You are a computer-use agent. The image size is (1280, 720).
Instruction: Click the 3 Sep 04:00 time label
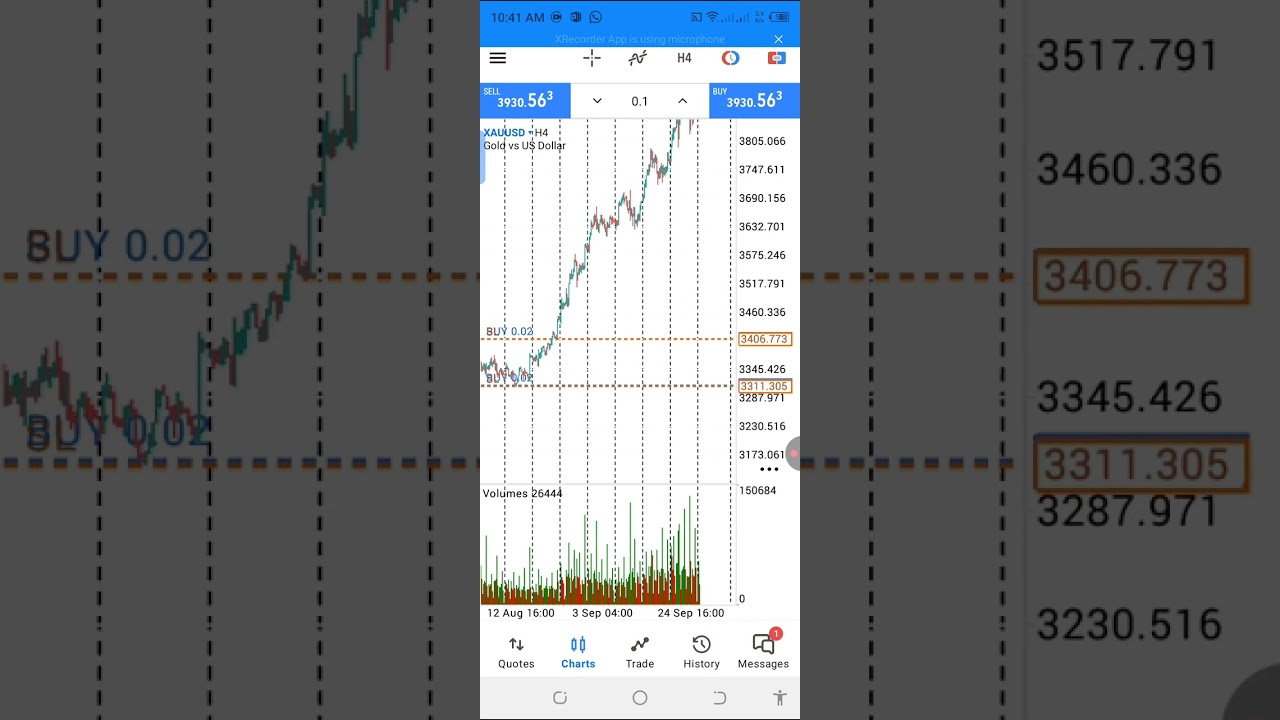coord(602,613)
